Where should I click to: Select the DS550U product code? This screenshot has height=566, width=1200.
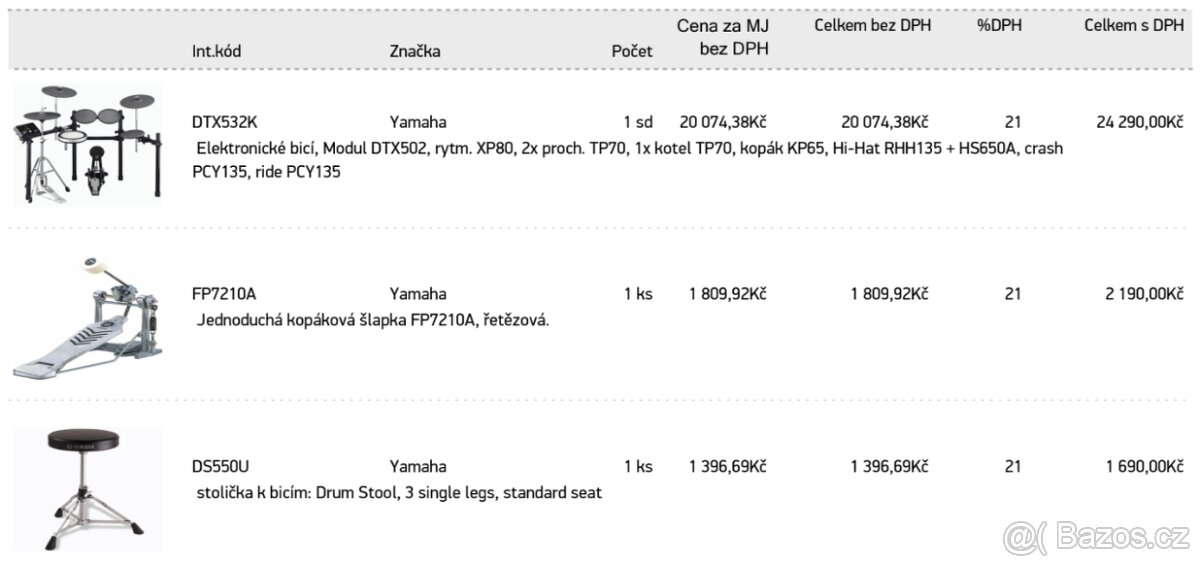click(x=221, y=466)
